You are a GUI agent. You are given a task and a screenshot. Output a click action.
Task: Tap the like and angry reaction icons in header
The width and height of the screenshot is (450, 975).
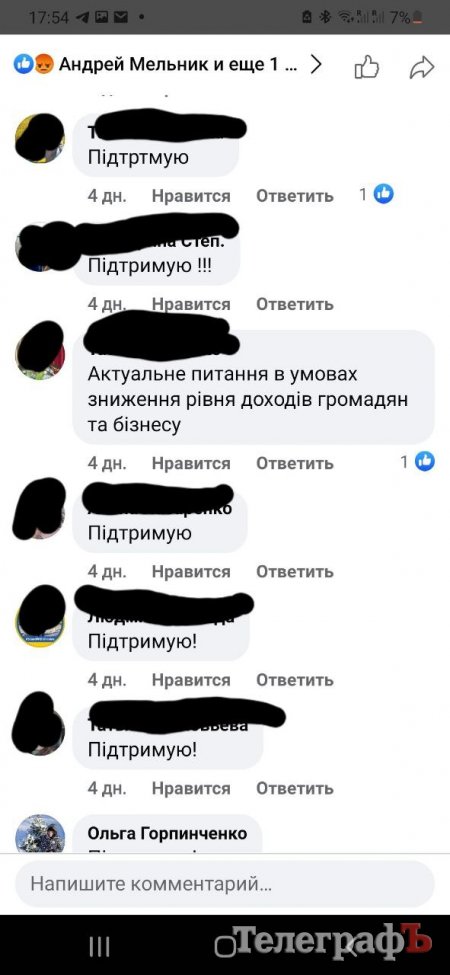34,64
